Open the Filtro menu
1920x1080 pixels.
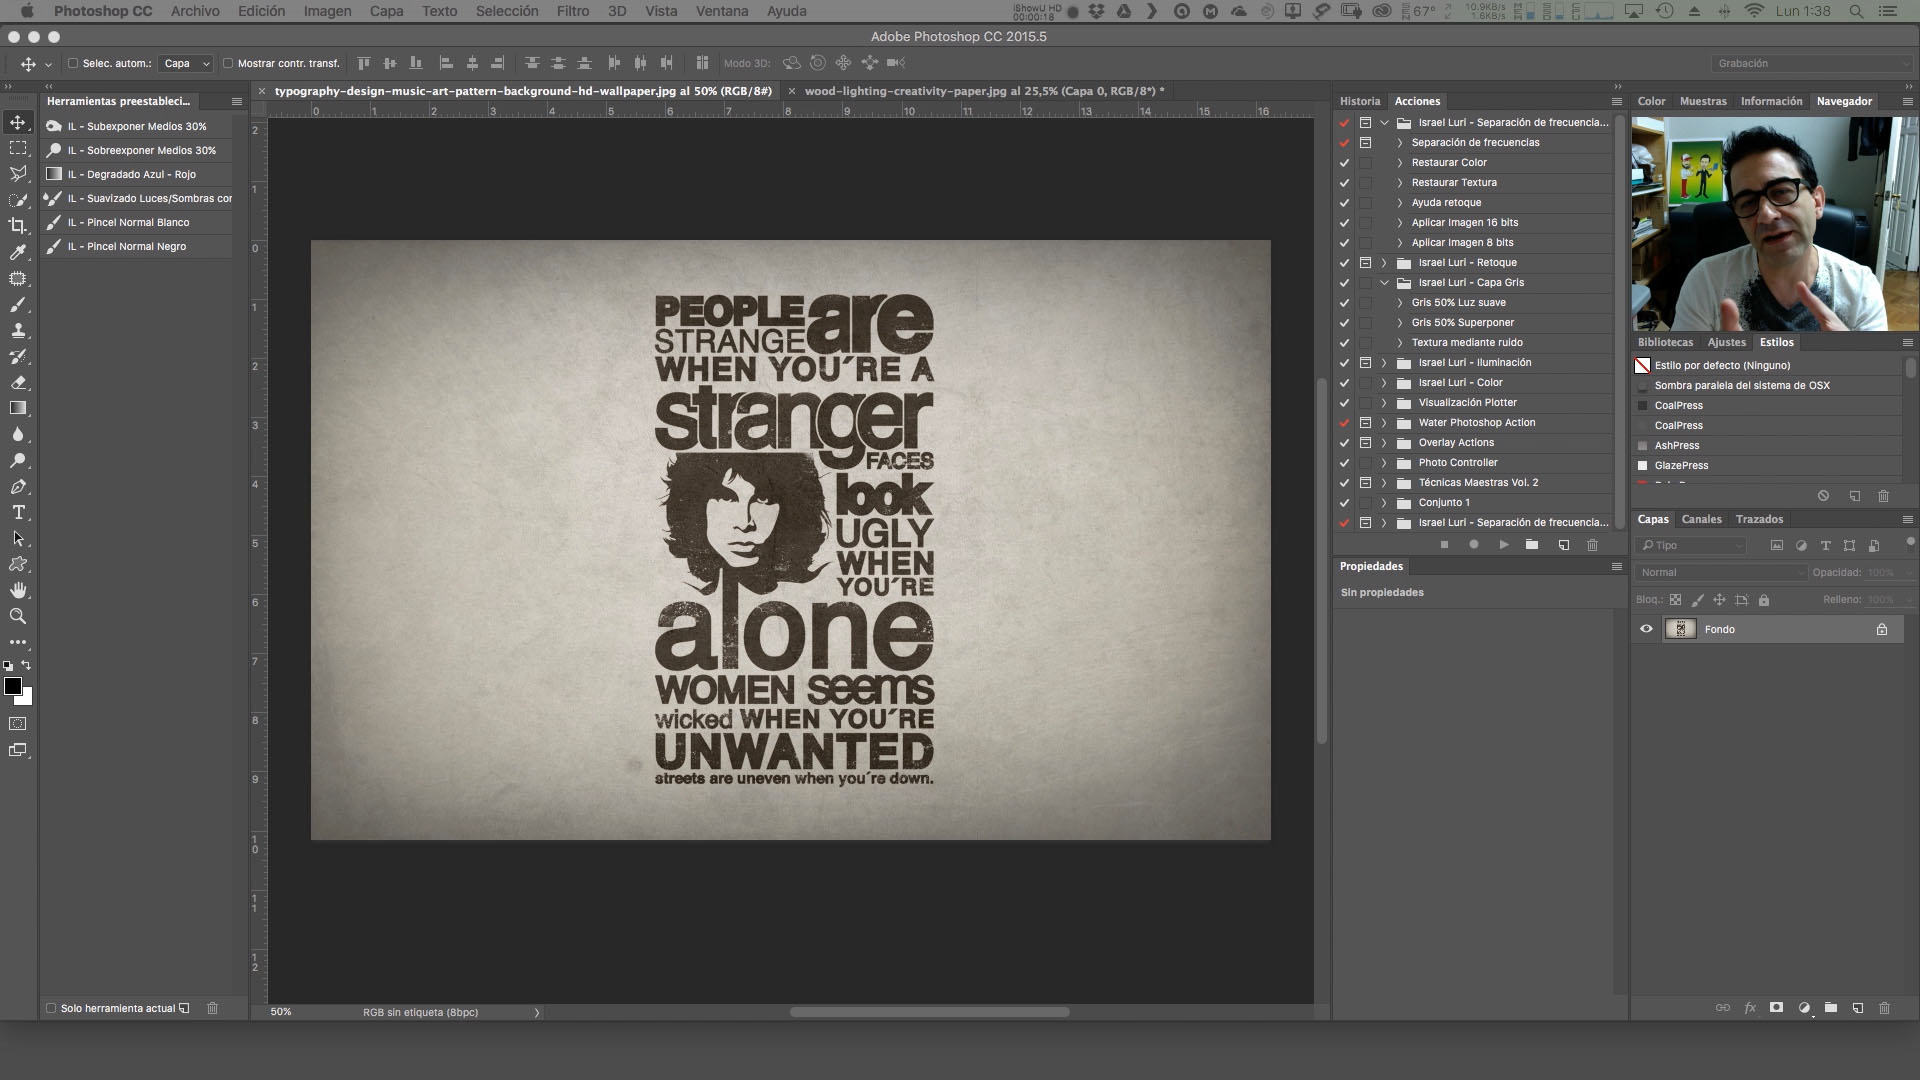point(573,11)
